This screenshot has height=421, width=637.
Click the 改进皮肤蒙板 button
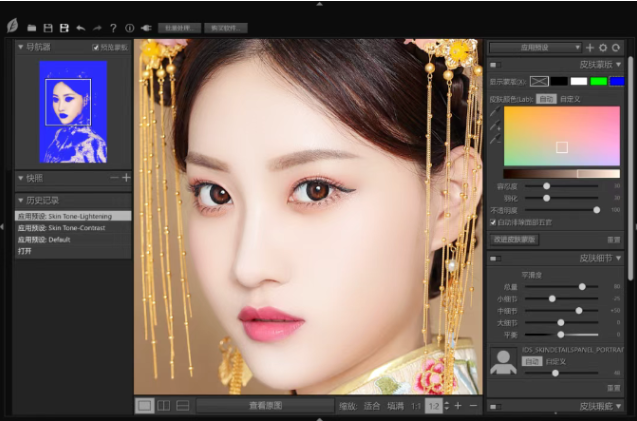[x=514, y=240]
